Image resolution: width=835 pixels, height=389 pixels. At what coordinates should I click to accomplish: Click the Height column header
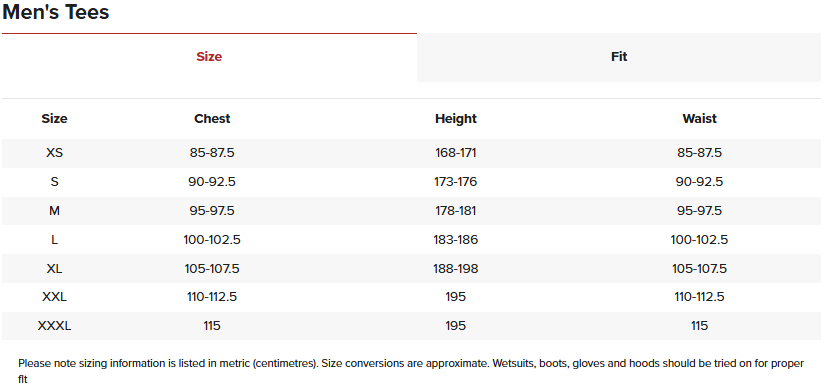tap(455, 118)
